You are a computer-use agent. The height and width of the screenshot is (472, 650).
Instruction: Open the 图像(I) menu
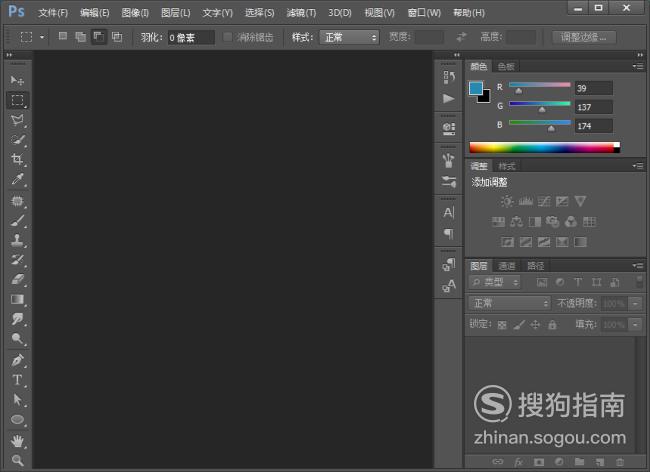tap(135, 13)
